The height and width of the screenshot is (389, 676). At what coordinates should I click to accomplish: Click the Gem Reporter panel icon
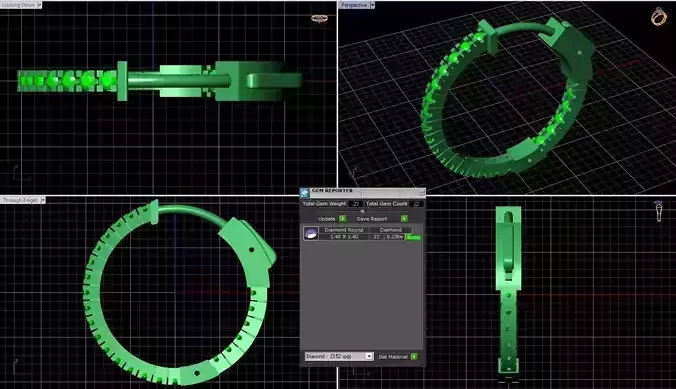pyautogui.click(x=305, y=192)
